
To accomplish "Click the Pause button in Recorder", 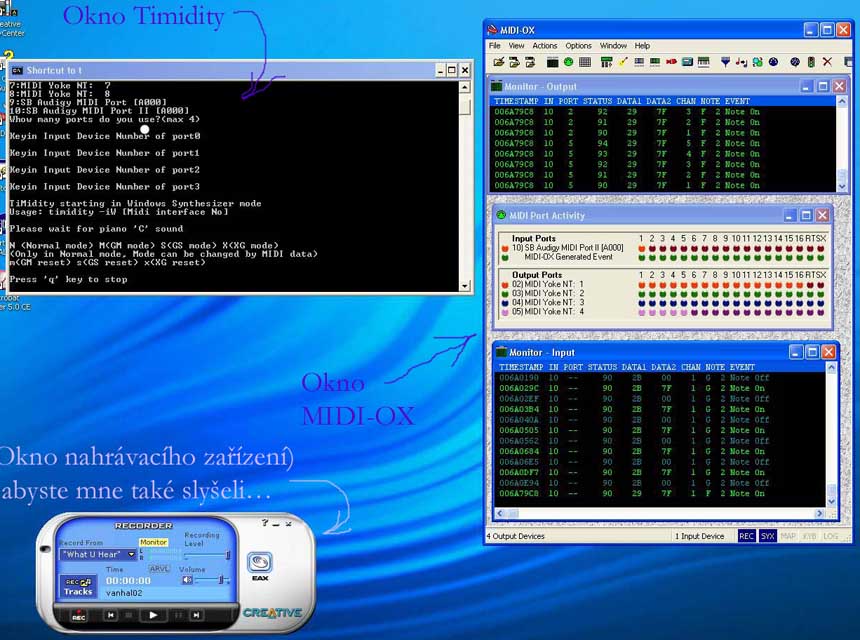I will [x=178, y=615].
